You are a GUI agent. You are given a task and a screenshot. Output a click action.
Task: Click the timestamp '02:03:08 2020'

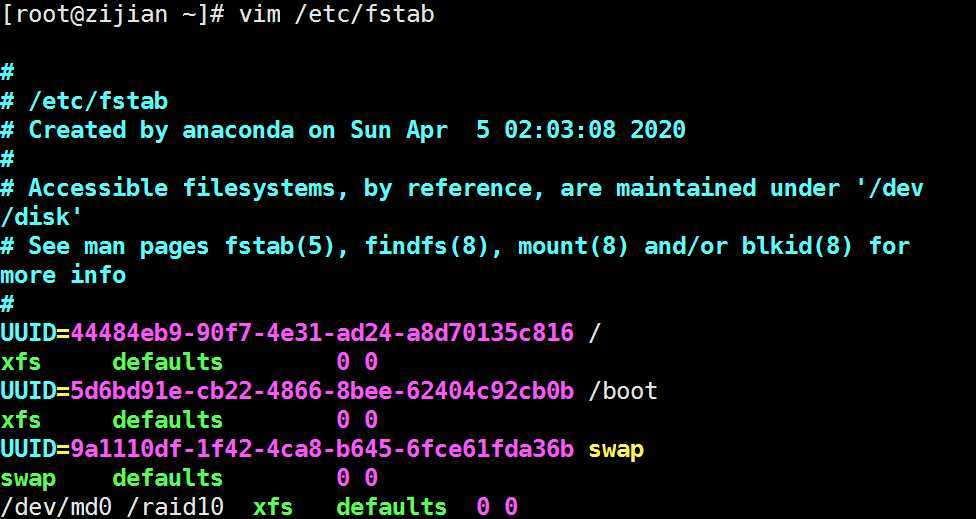[595, 130]
